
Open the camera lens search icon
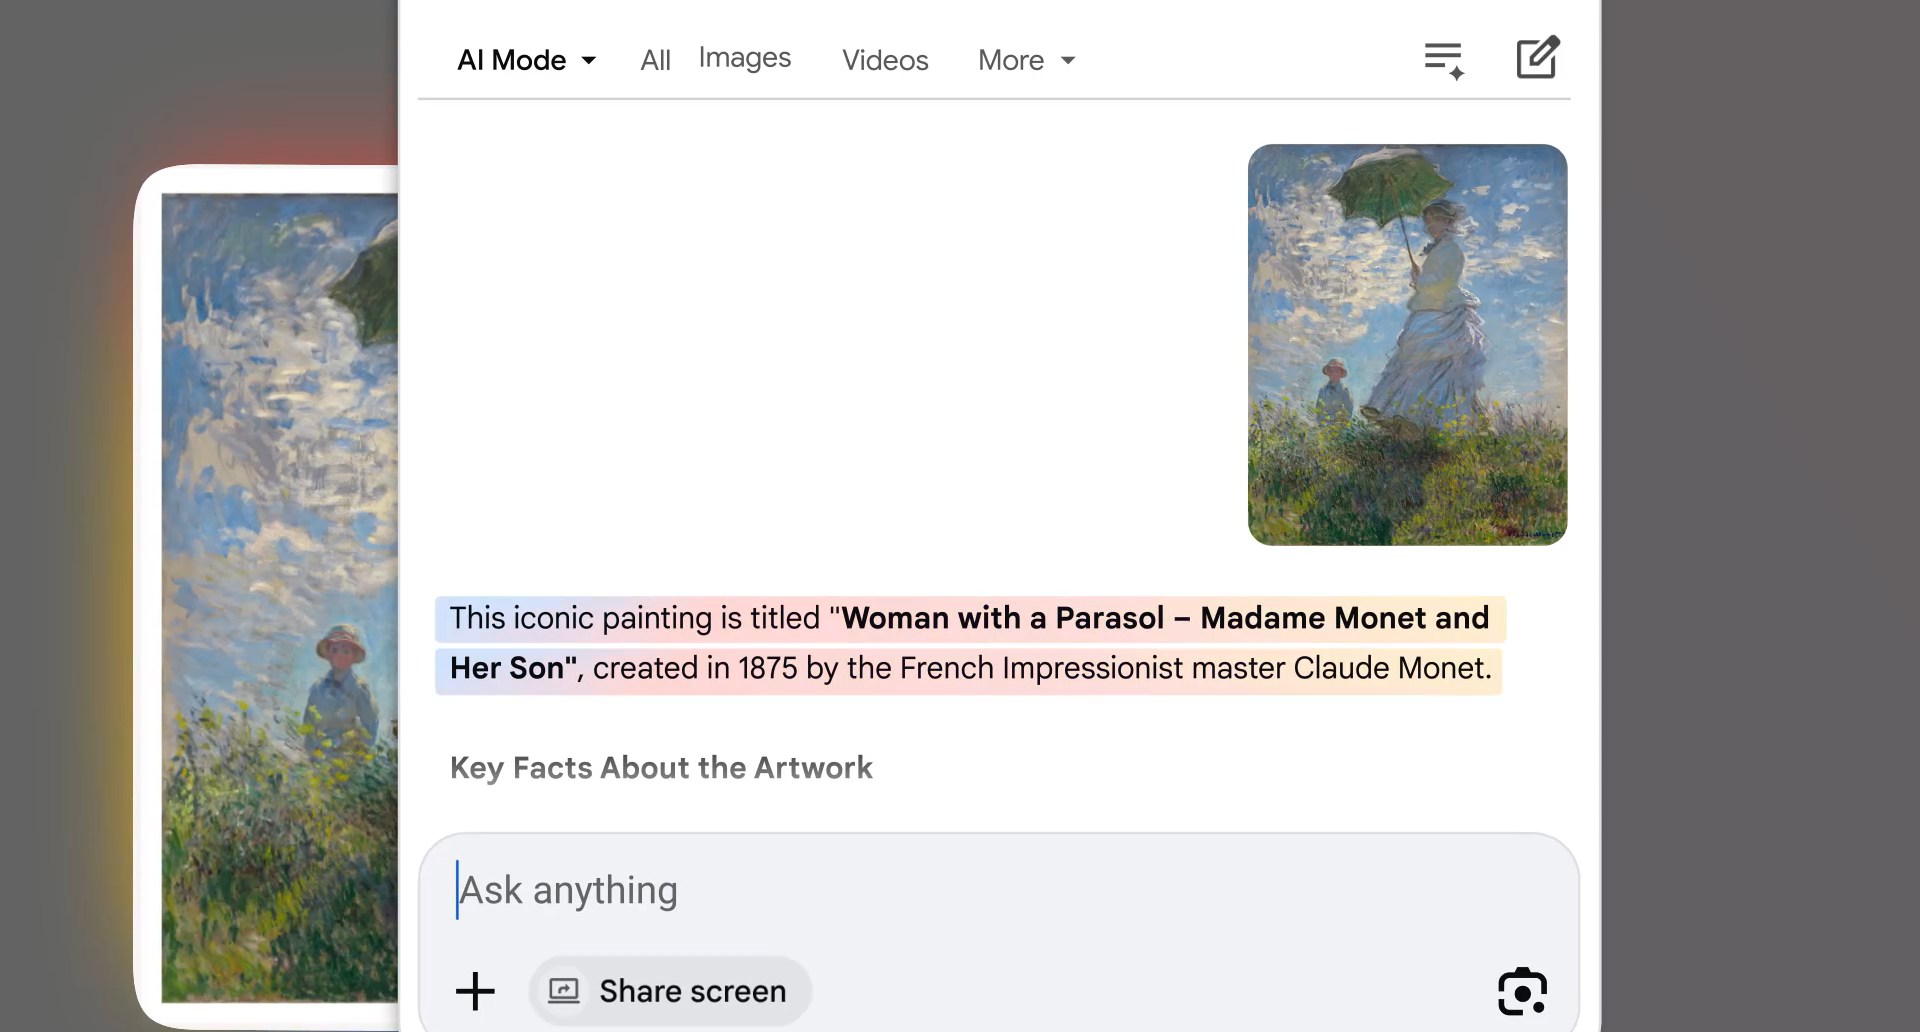pyautogui.click(x=1522, y=991)
